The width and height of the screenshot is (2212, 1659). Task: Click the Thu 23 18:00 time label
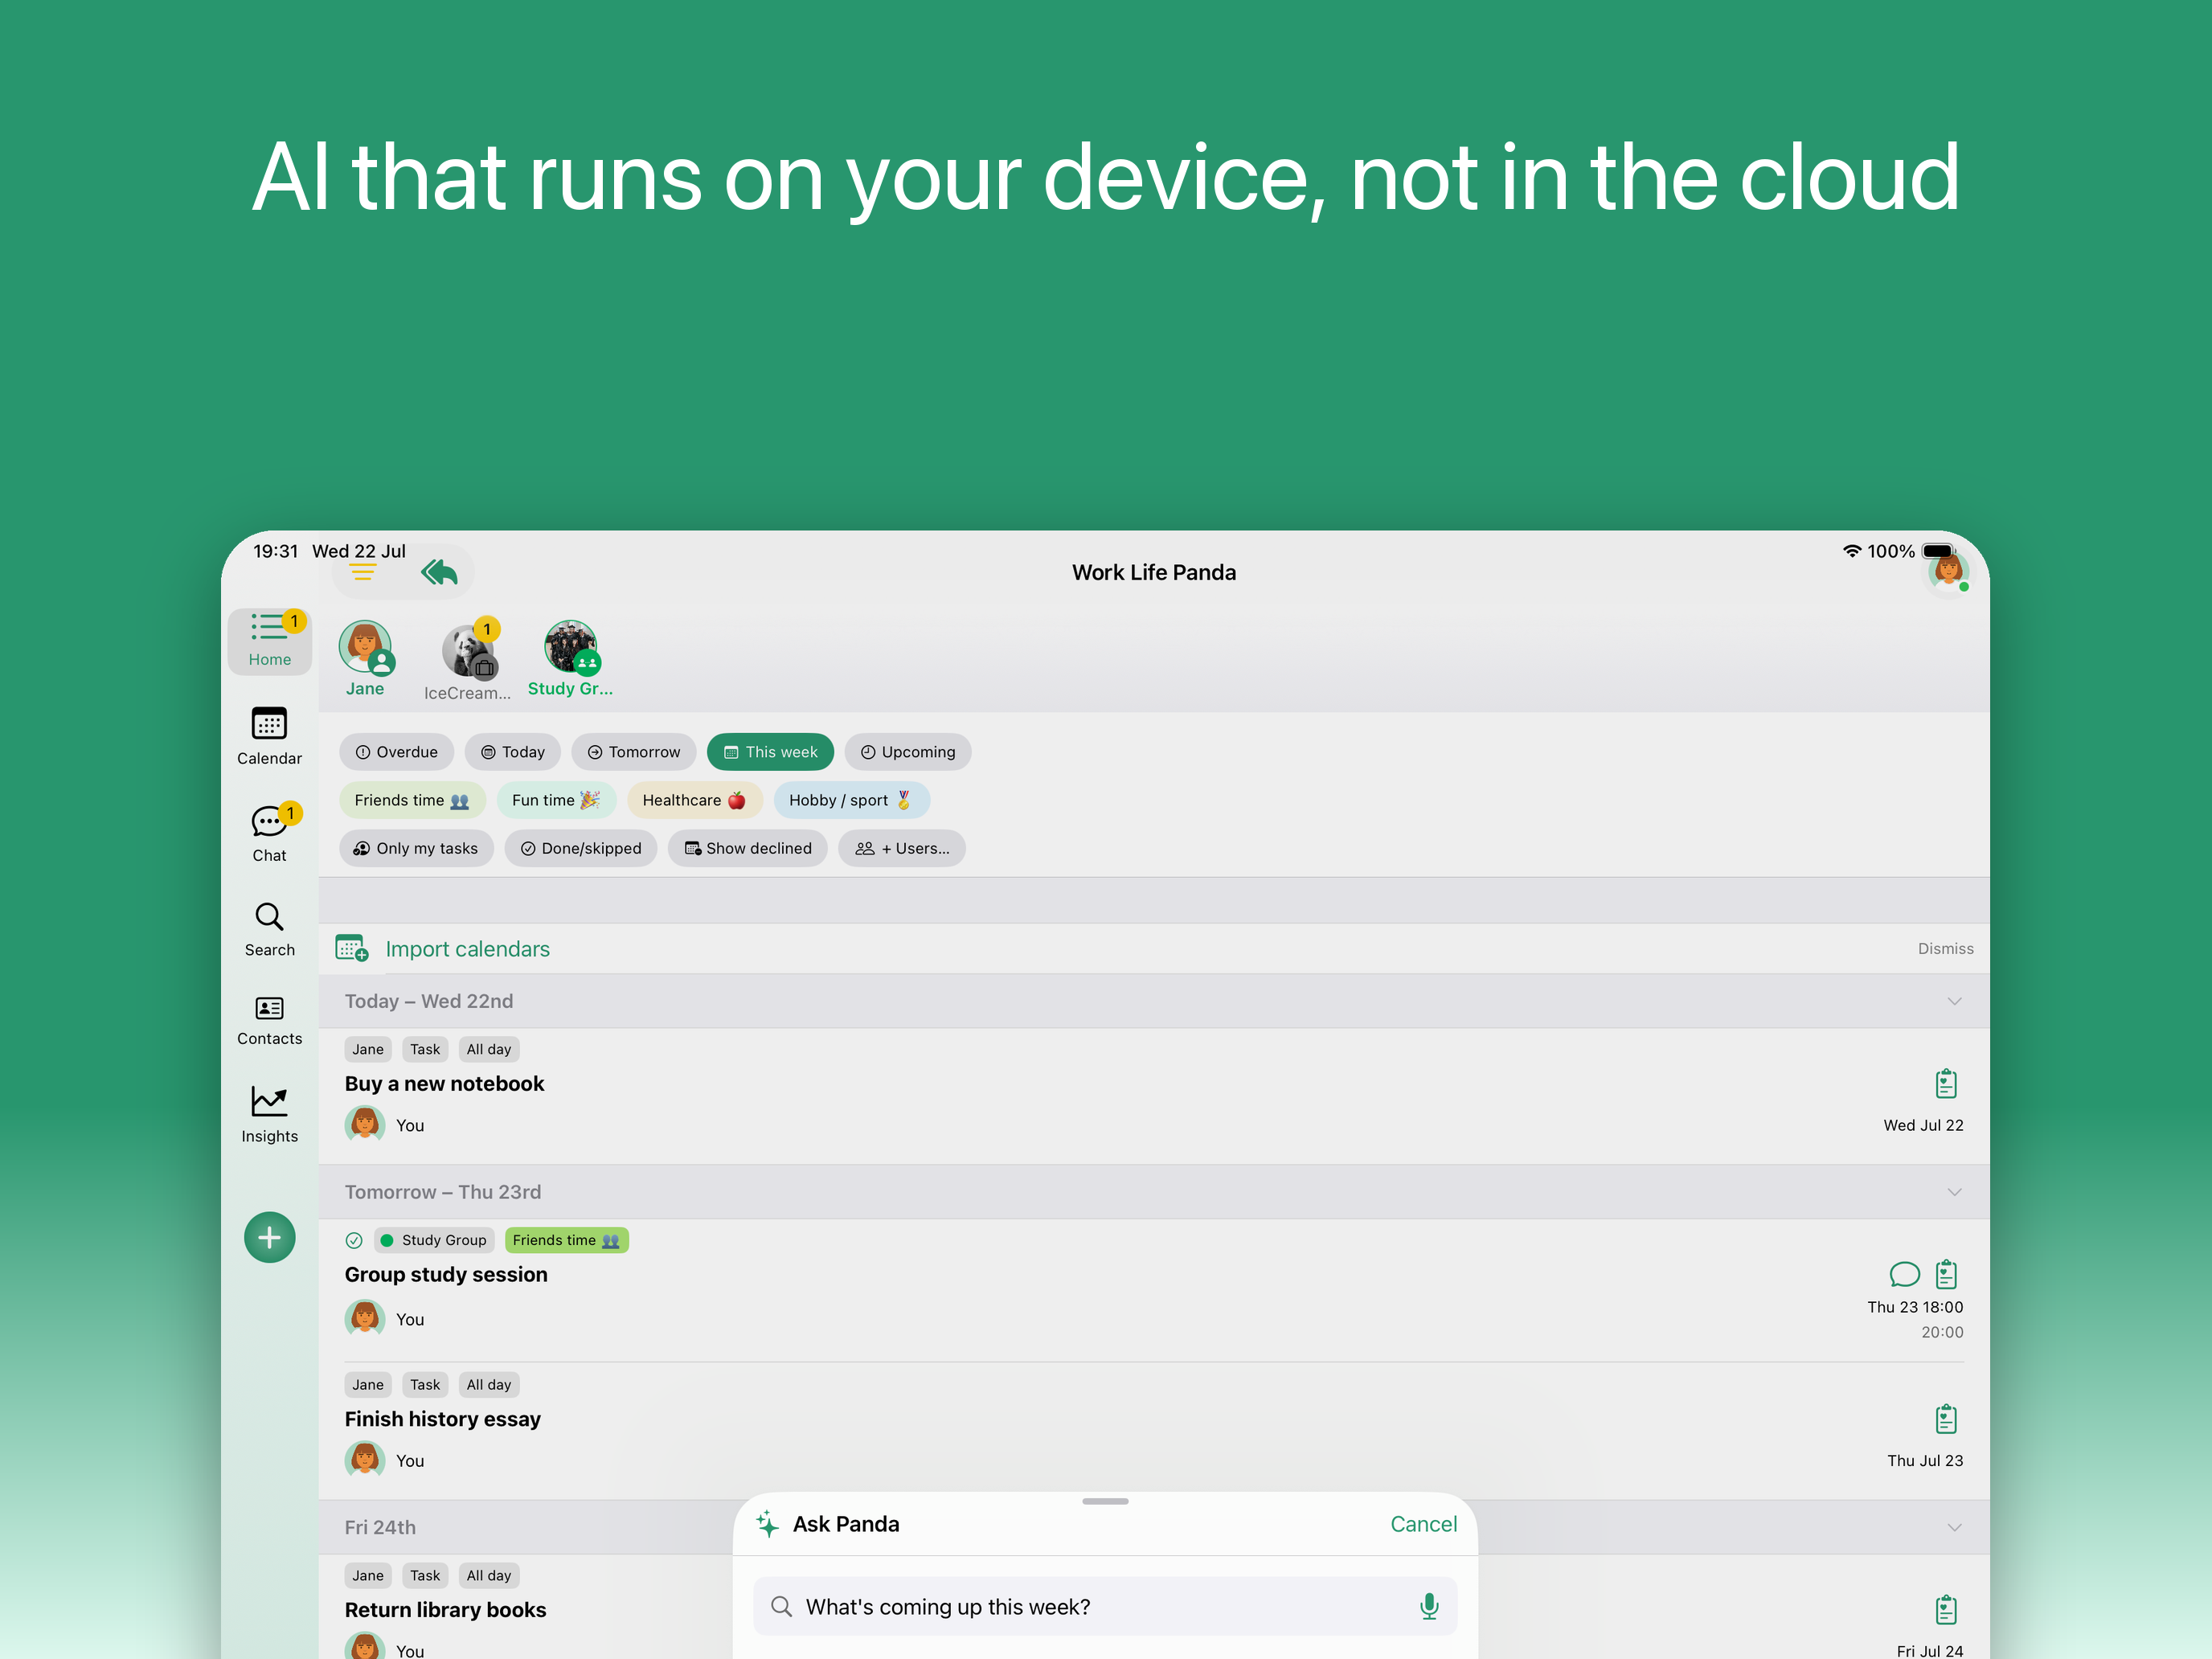(1914, 1307)
